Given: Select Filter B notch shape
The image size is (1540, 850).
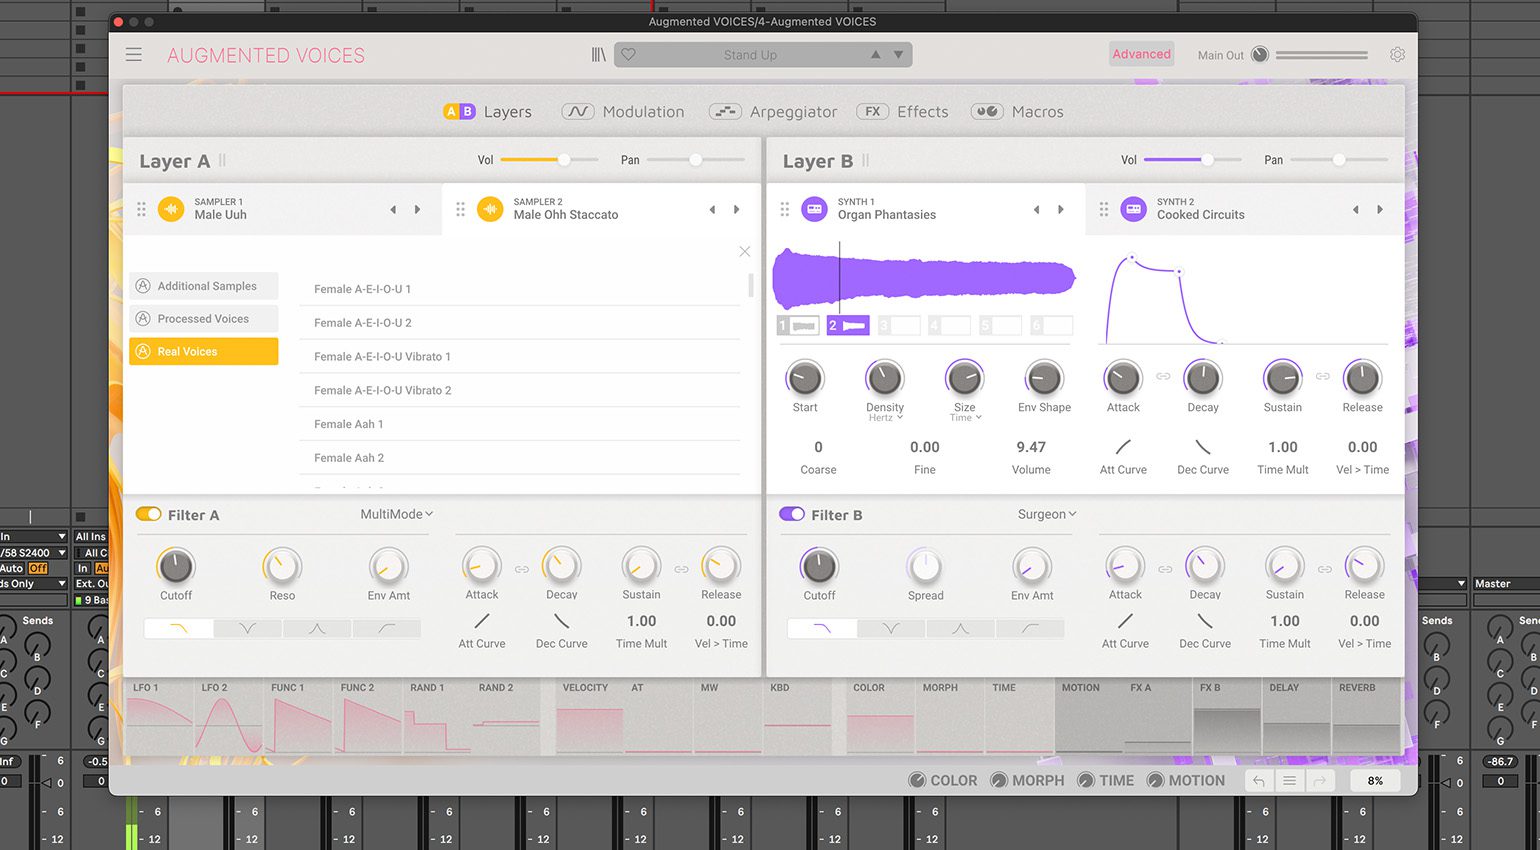Looking at the screenshot, I should [891, 629].
